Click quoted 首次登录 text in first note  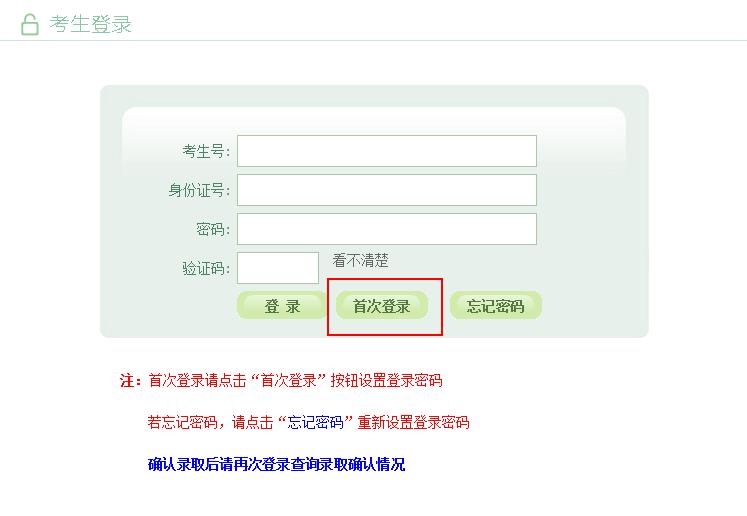(289, 381)
